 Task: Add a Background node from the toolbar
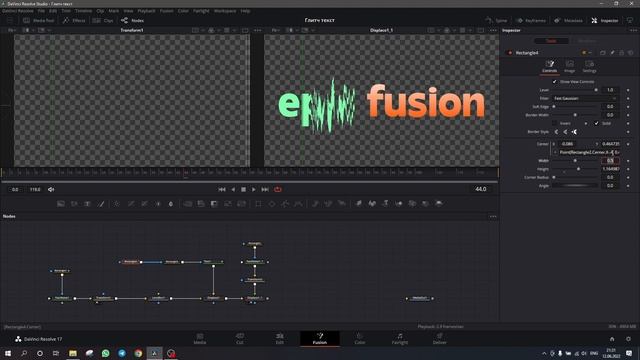[x=61, y=203]
